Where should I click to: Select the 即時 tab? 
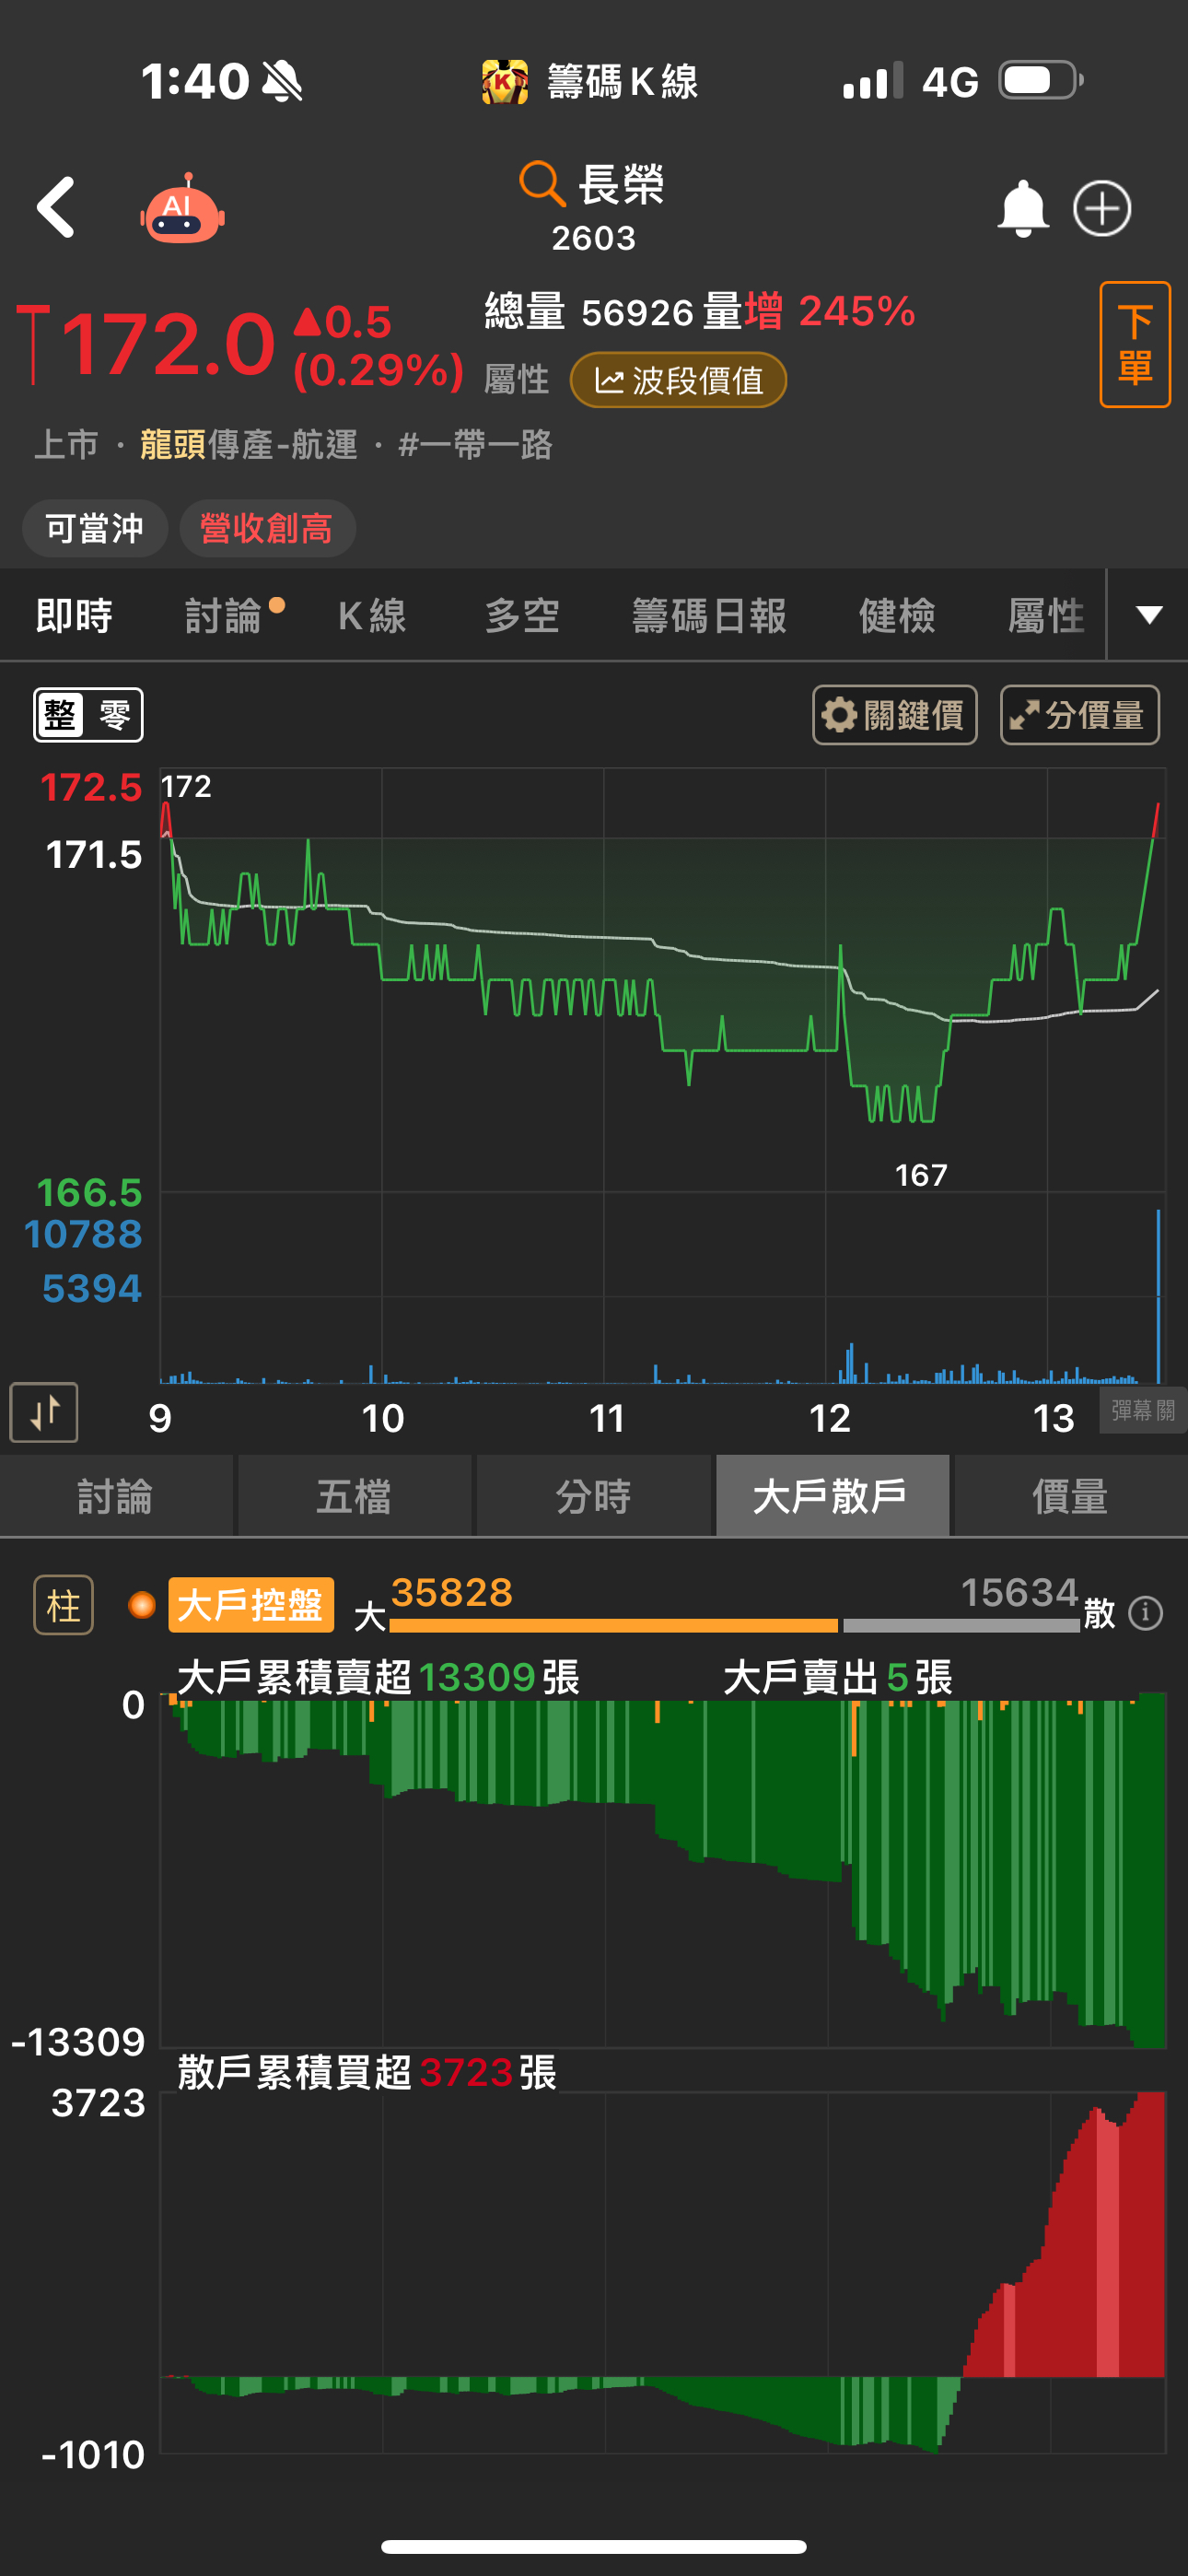point(74,615)
